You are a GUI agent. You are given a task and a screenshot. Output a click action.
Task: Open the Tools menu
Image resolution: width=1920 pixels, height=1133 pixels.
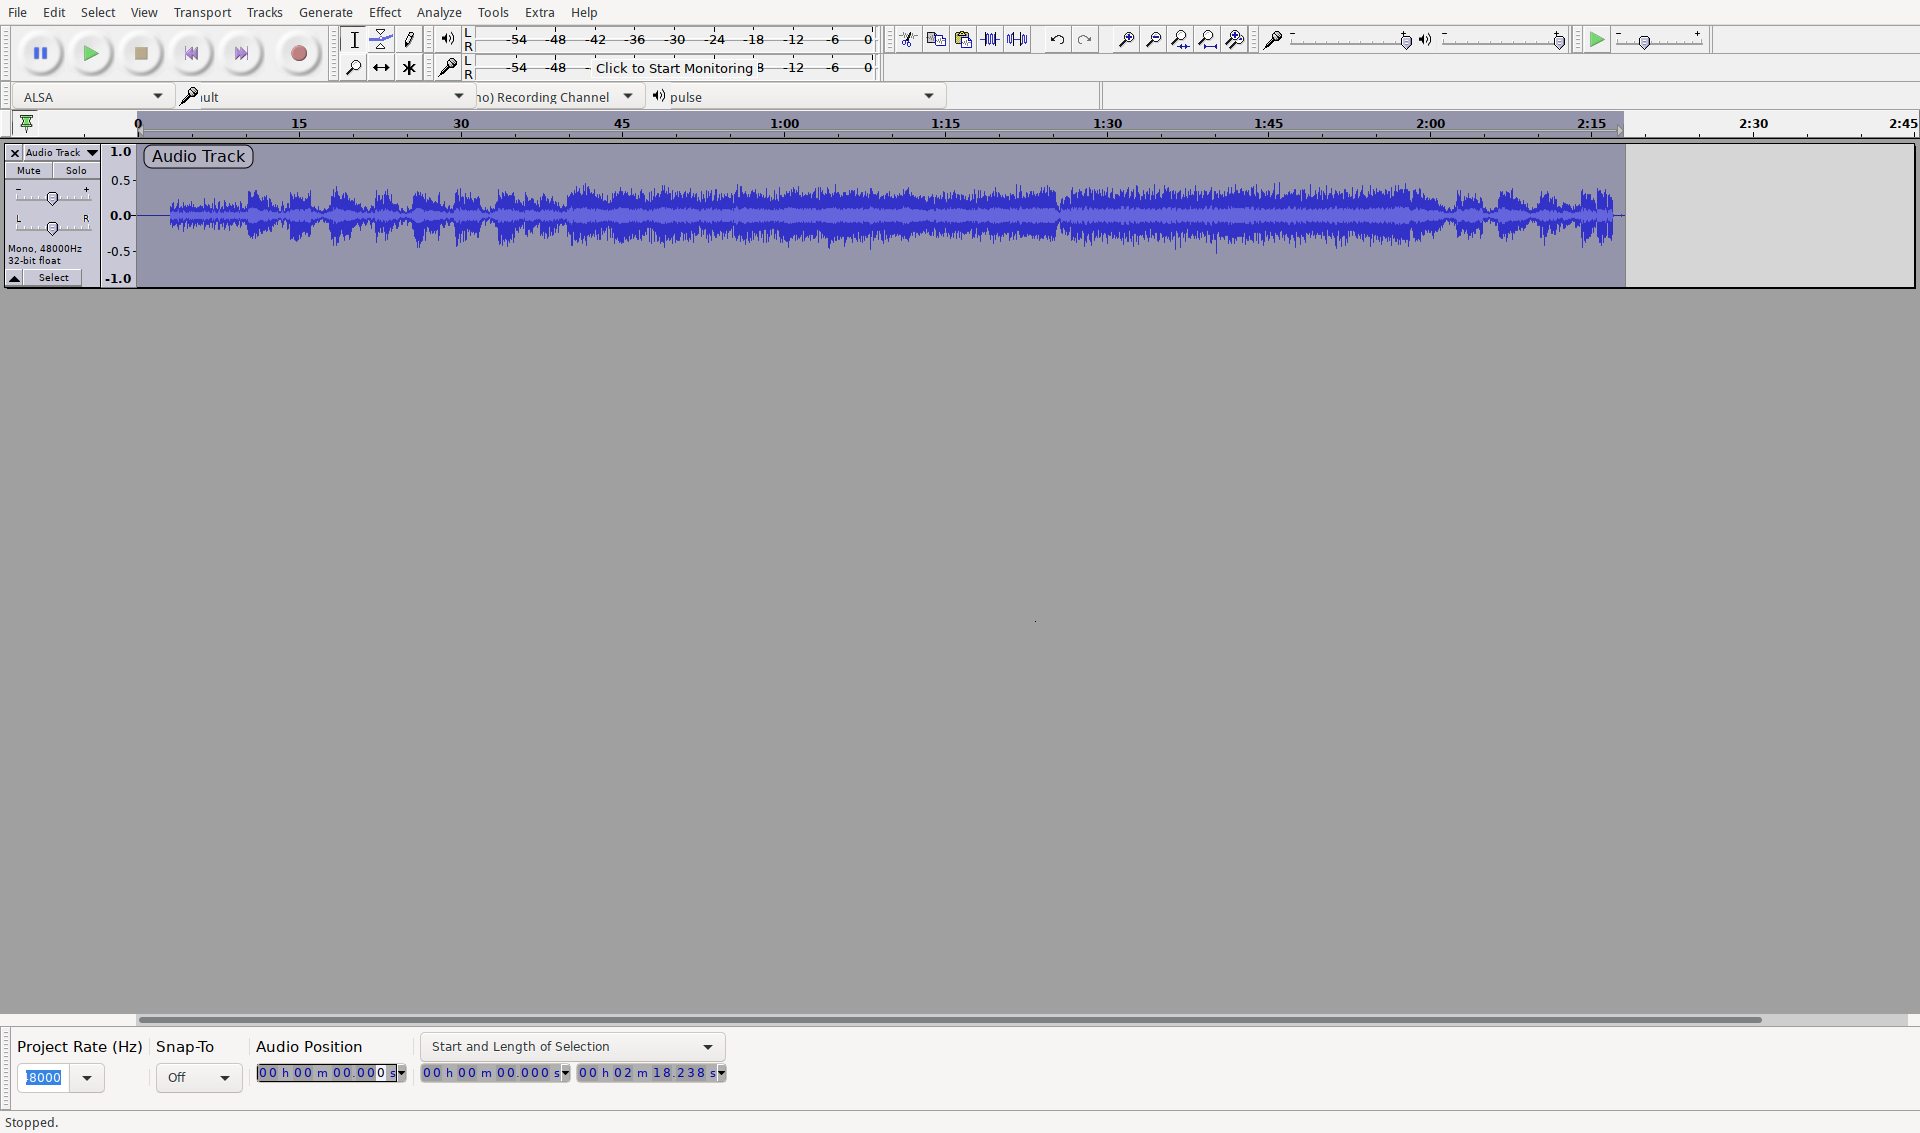pyautogui.click(x=493, y=12)
